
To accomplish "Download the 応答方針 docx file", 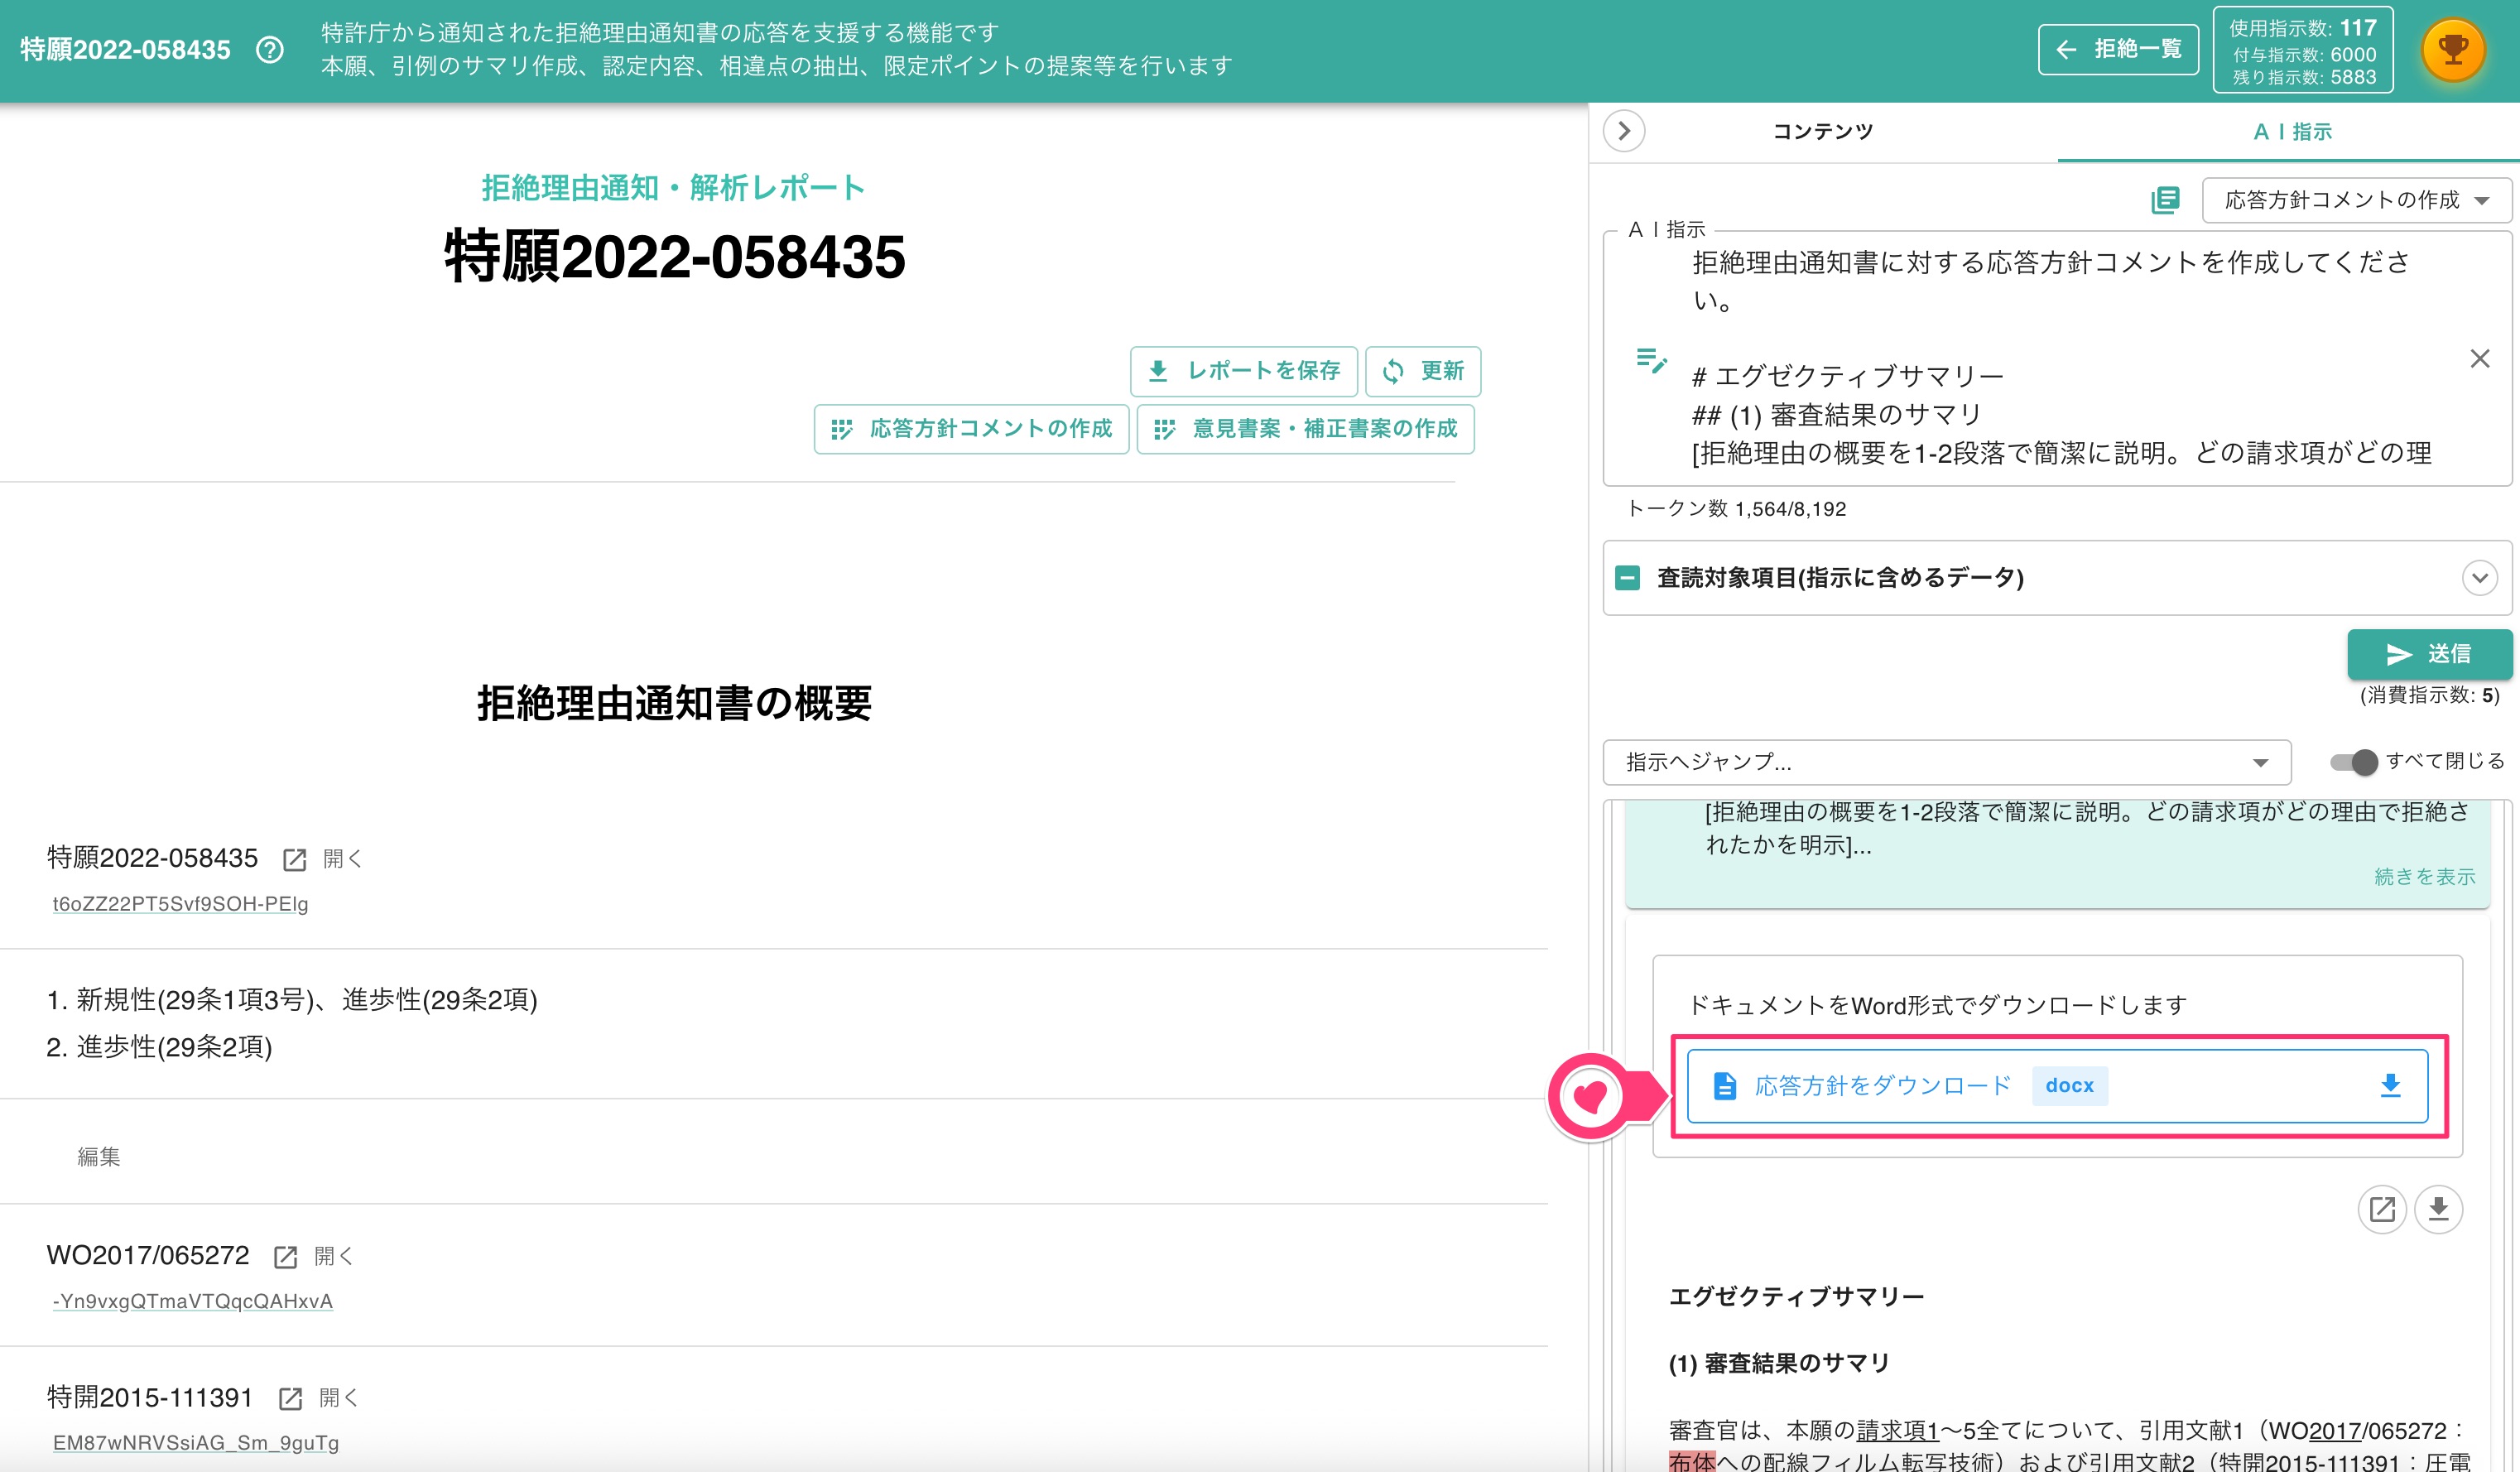I will pos(2057,1085).
